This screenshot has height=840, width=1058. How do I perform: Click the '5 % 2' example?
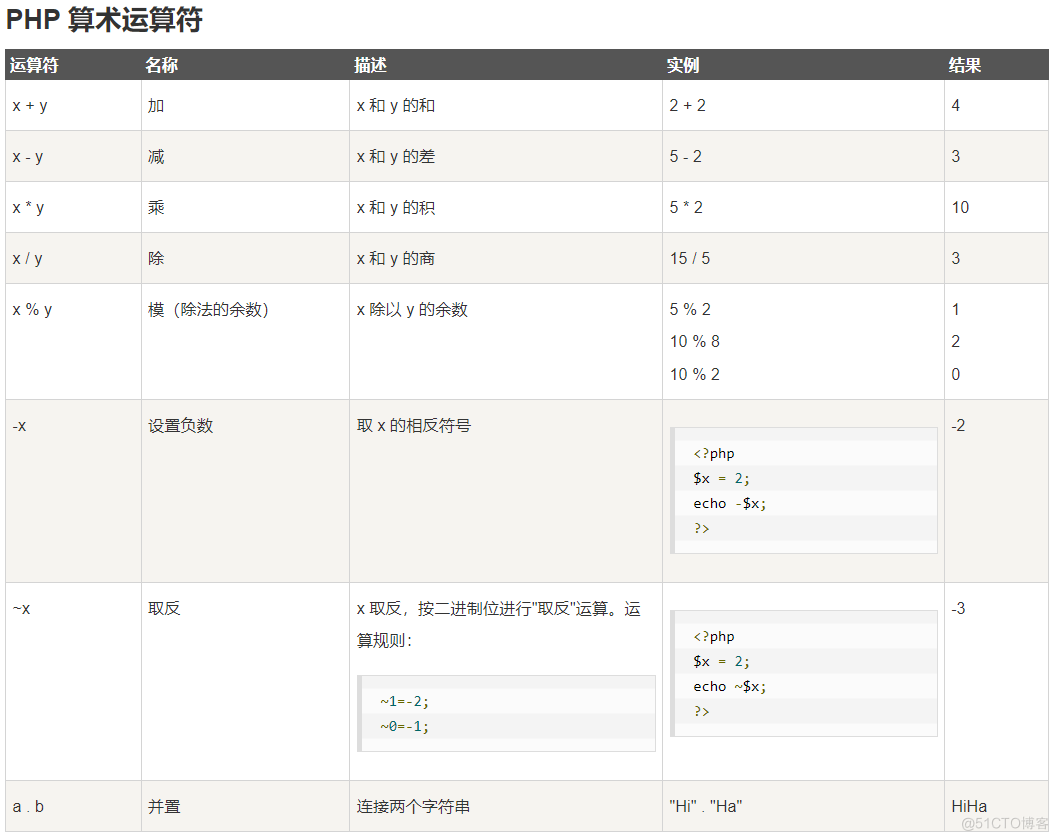pos(690,309)
